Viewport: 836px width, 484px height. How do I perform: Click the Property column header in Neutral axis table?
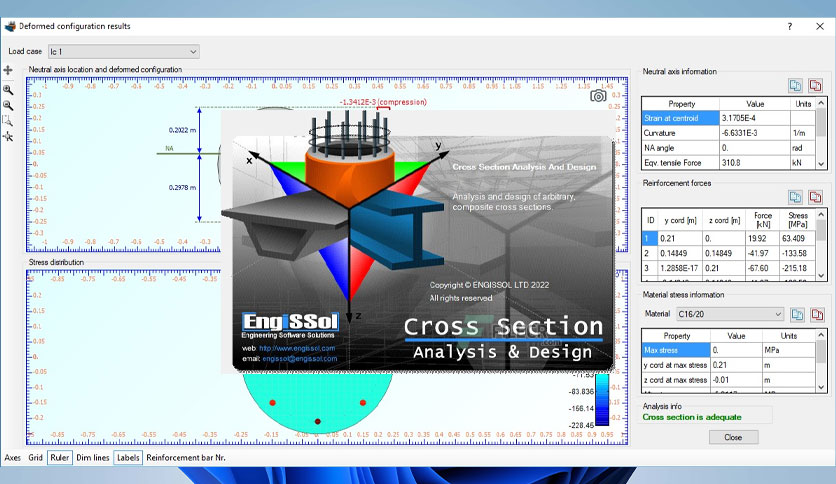tap(681, 104)
